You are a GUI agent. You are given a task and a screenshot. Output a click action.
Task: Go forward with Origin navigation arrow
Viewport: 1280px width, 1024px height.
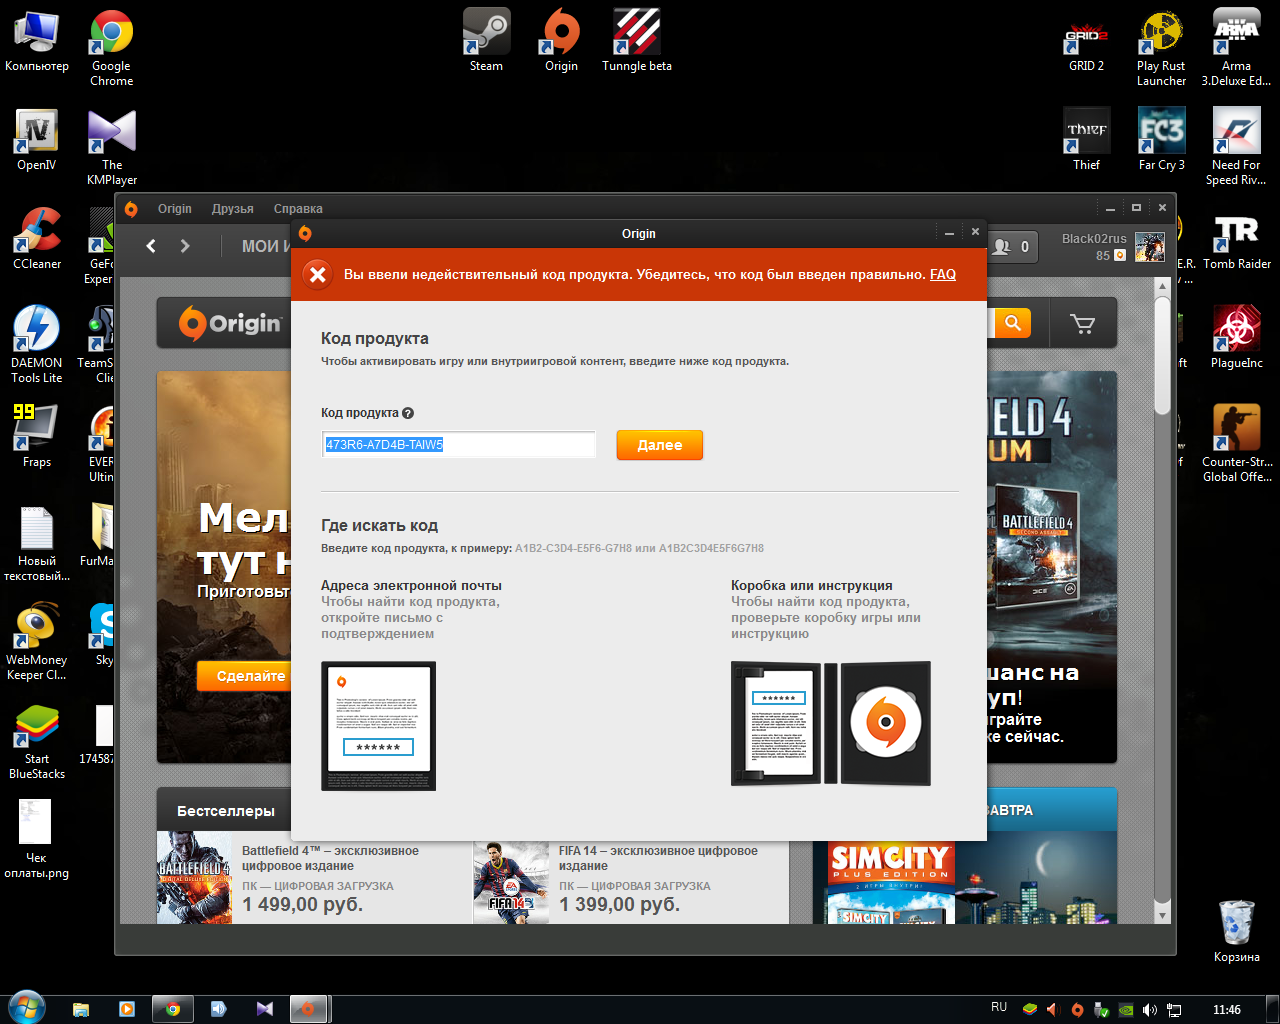(185, 246)
